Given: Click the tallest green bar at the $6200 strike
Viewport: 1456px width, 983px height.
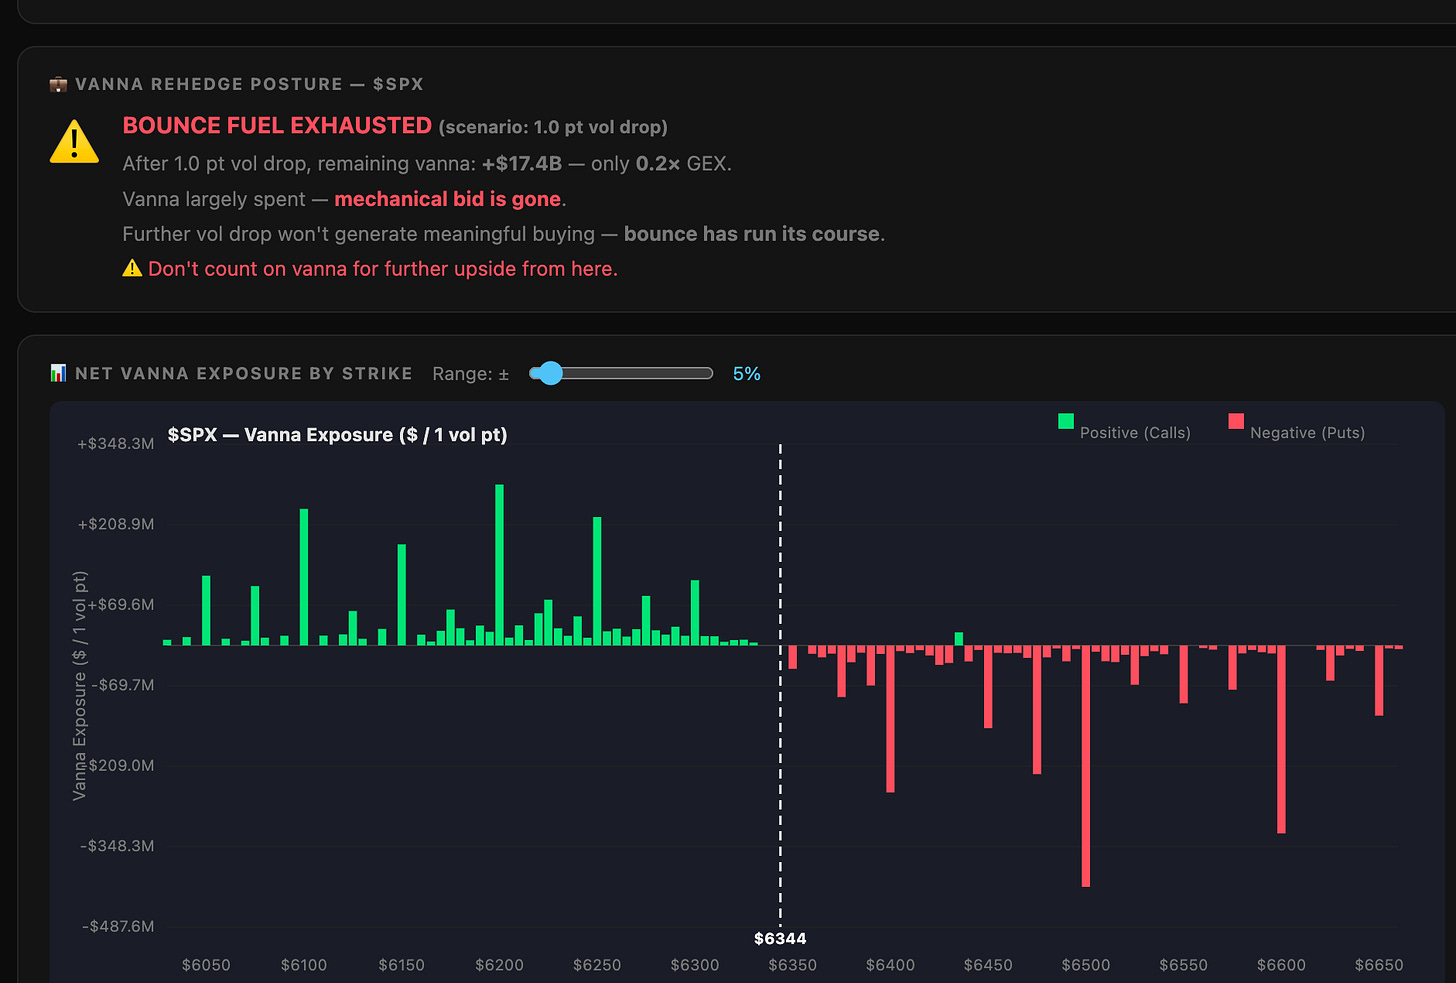Looking at the screenshot, I should click(499, 565).
